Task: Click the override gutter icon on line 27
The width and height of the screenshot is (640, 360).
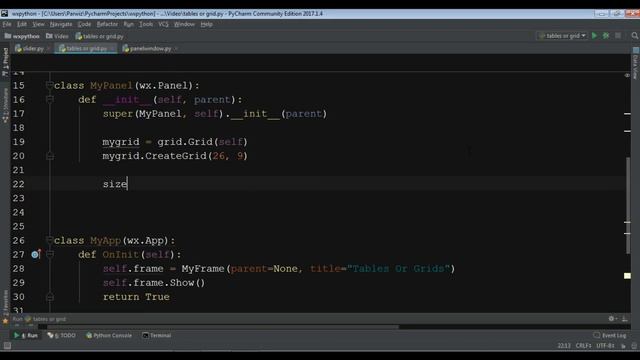Action: pos(36,254)
